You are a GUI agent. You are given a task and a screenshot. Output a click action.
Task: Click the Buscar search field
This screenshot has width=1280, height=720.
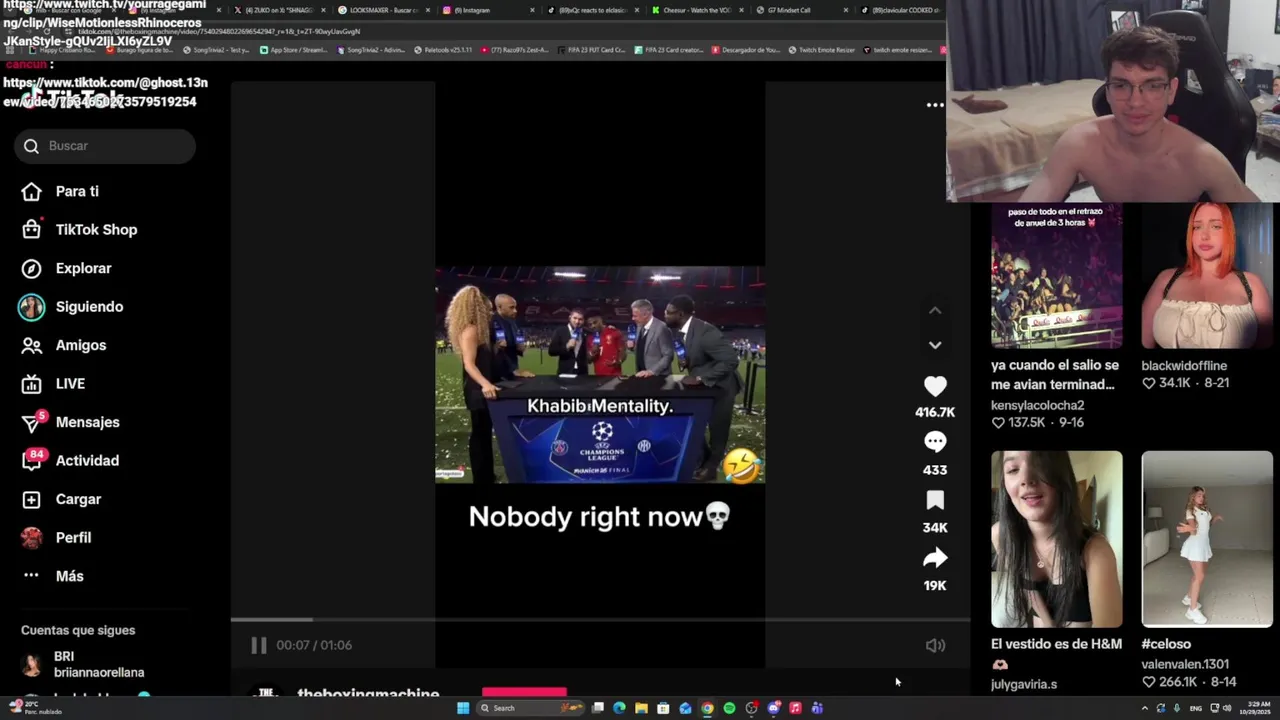(x=105, y=146)
